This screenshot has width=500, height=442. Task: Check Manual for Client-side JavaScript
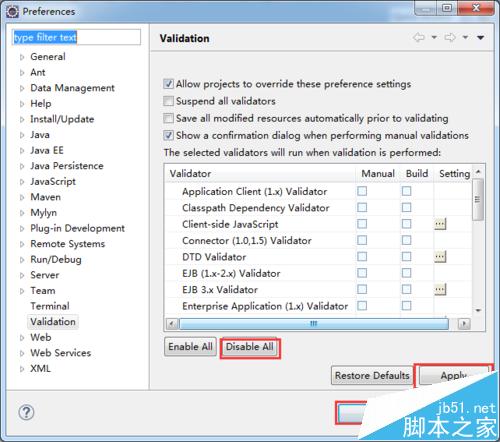pos(362,224)
